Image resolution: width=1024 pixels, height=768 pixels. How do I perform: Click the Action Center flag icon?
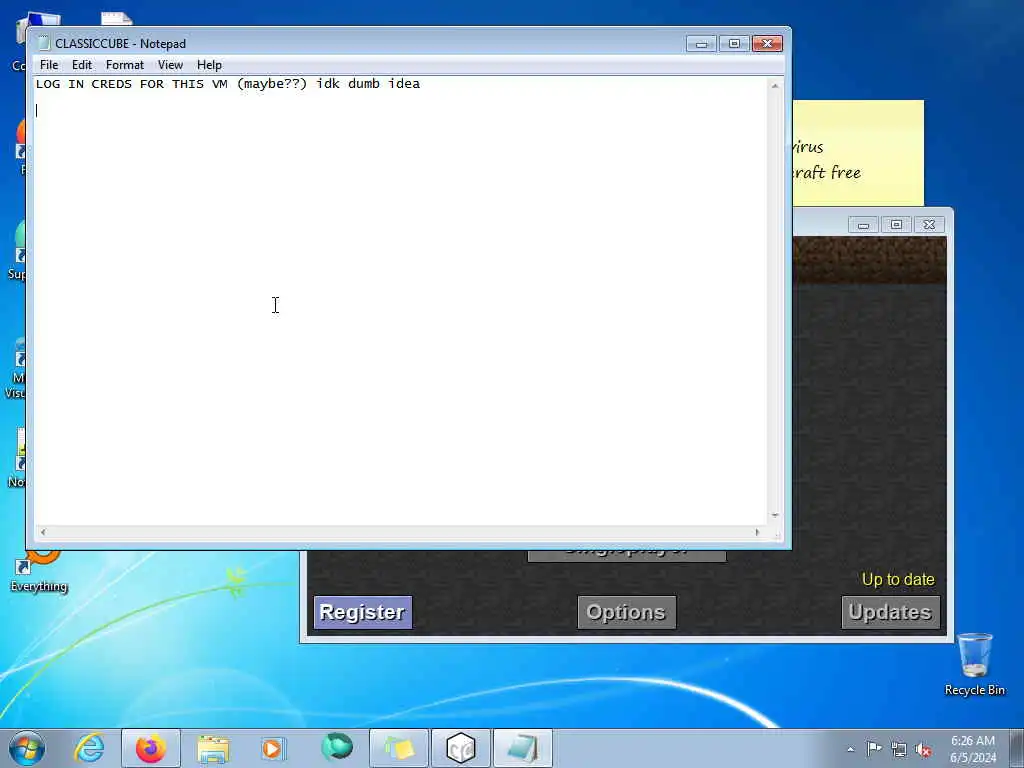[874, 748]
